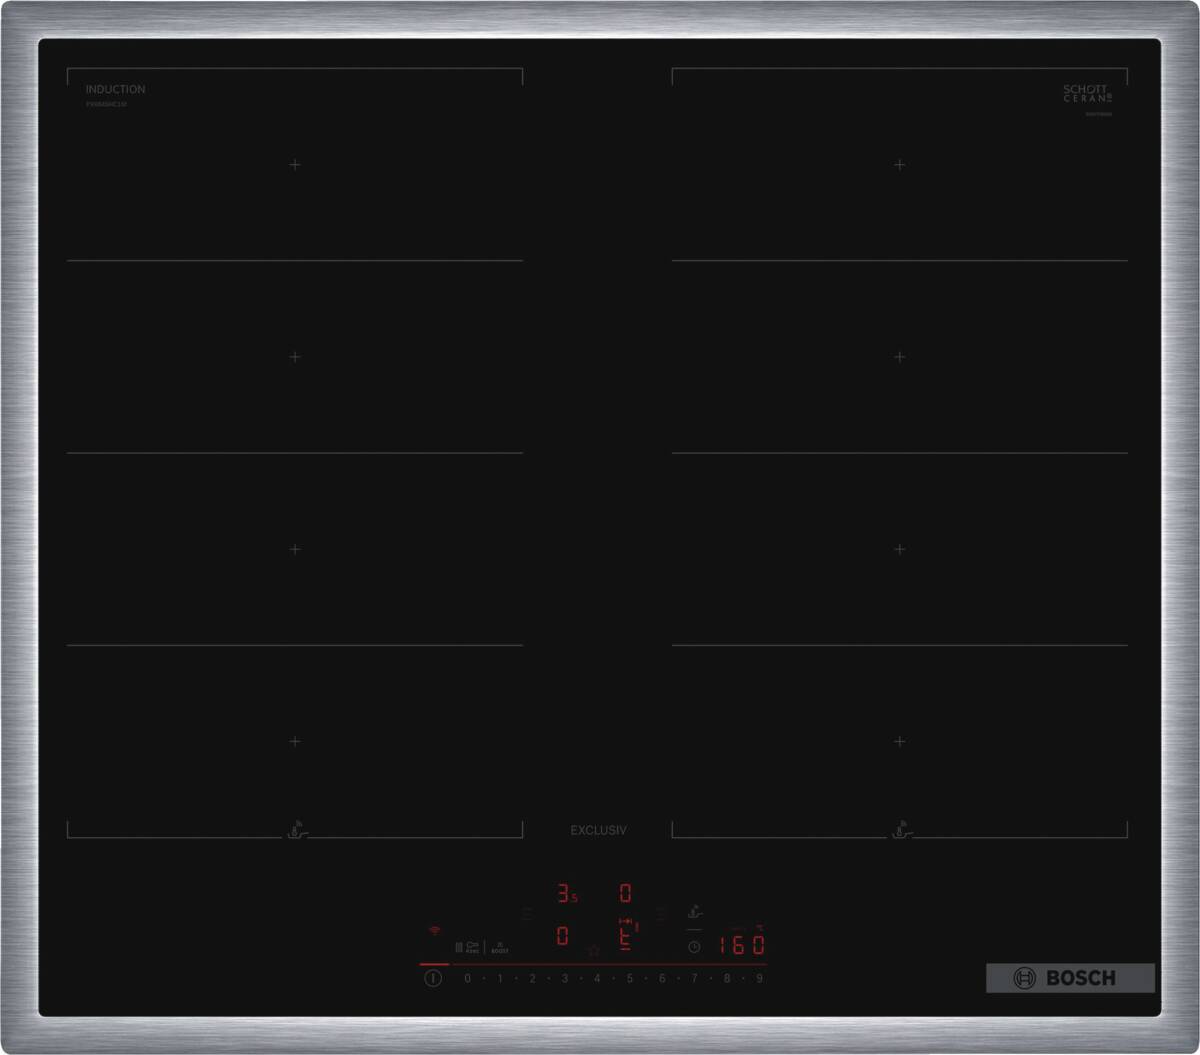The height and width of the screenshot is (1055, 1200).
Task: Tap the left flex zone combine icon
Action: (x=527, y=913)
